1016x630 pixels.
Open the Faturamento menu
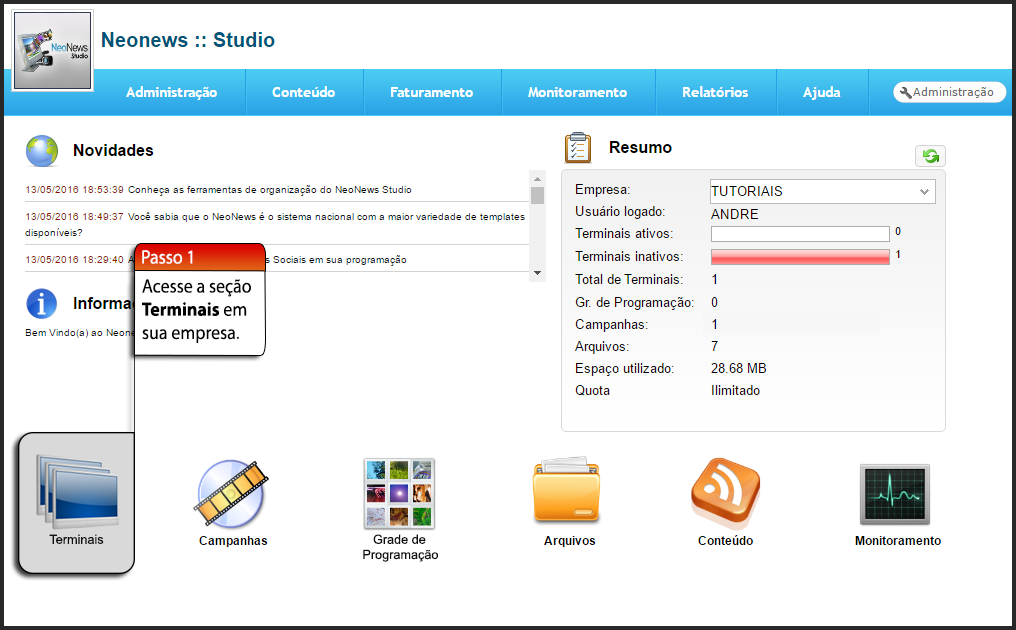click(x=431, y=92)
